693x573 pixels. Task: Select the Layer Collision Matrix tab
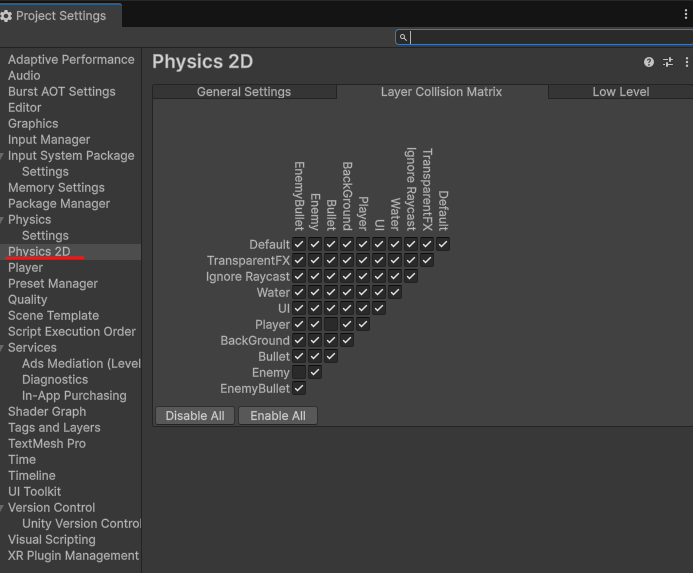coord(442,92)
